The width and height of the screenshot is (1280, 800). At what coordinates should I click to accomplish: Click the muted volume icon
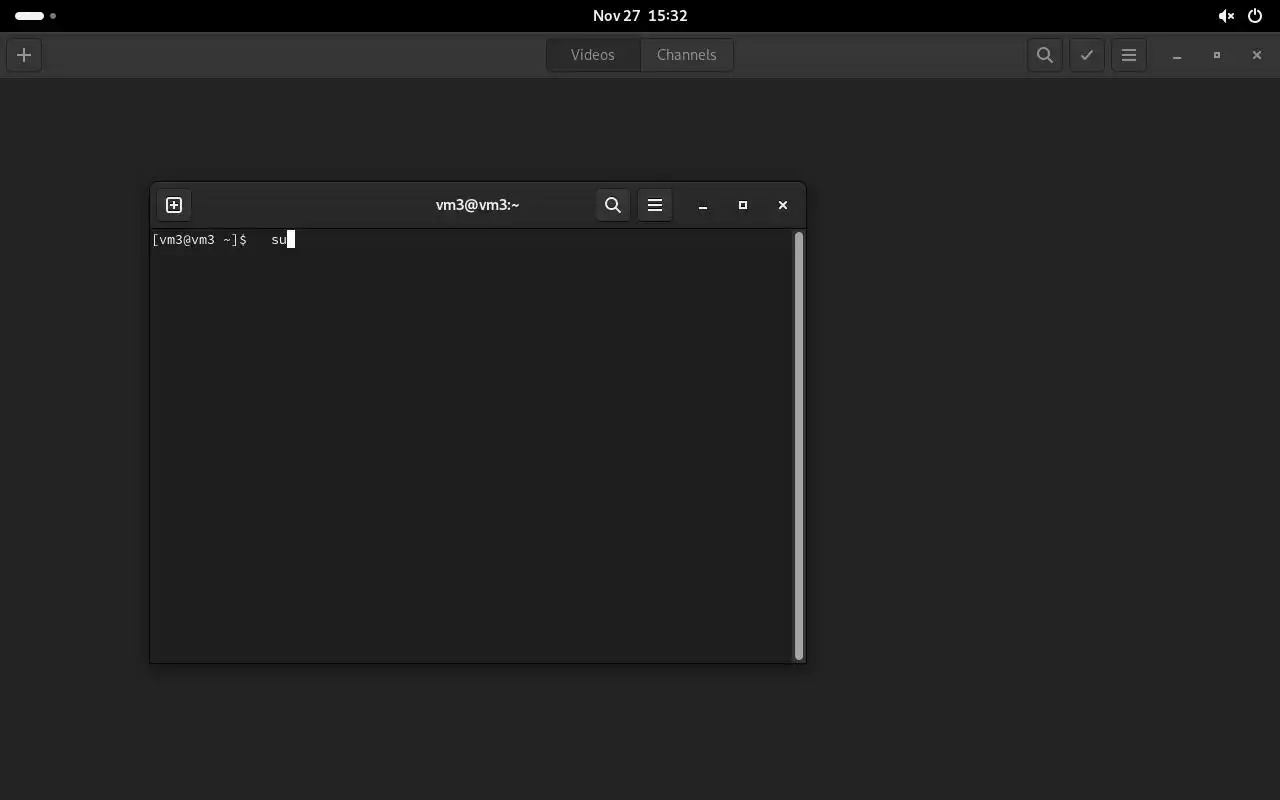(x=1226, y=16)
